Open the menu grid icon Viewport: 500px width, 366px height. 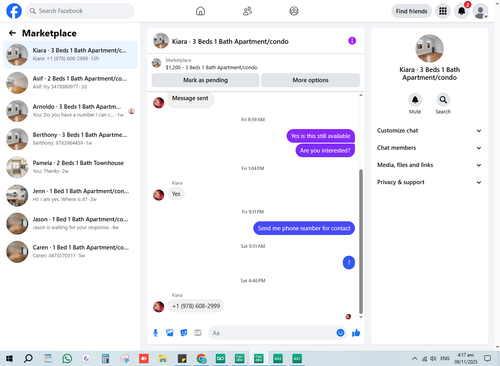coord(443,11)
